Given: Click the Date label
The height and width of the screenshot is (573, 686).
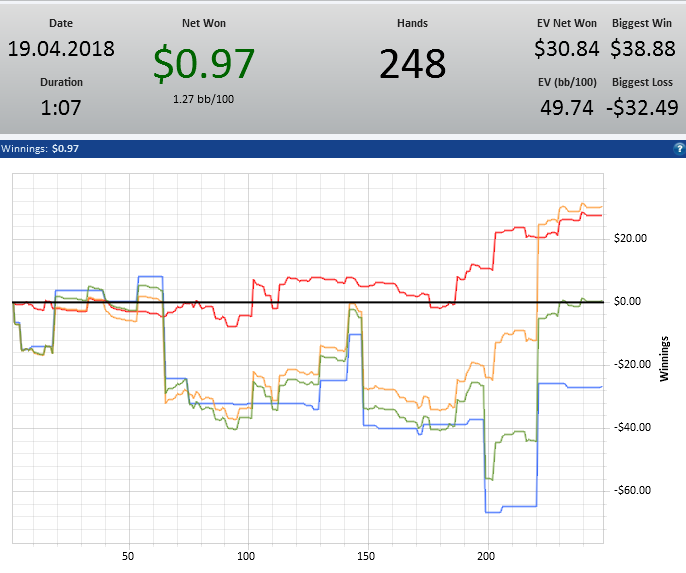Looking at the screenshot, I should click(61, 23).
